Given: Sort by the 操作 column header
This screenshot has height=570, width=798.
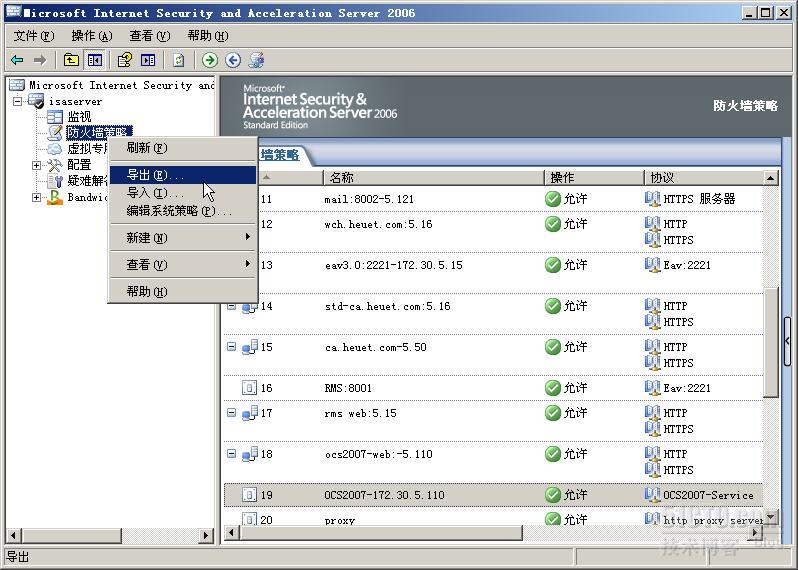Looking at the screenshot, I should point(594,178).
